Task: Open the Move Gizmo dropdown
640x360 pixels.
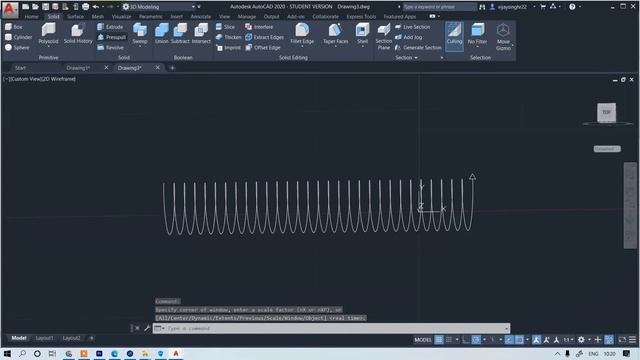Action: tap(503, 37)
